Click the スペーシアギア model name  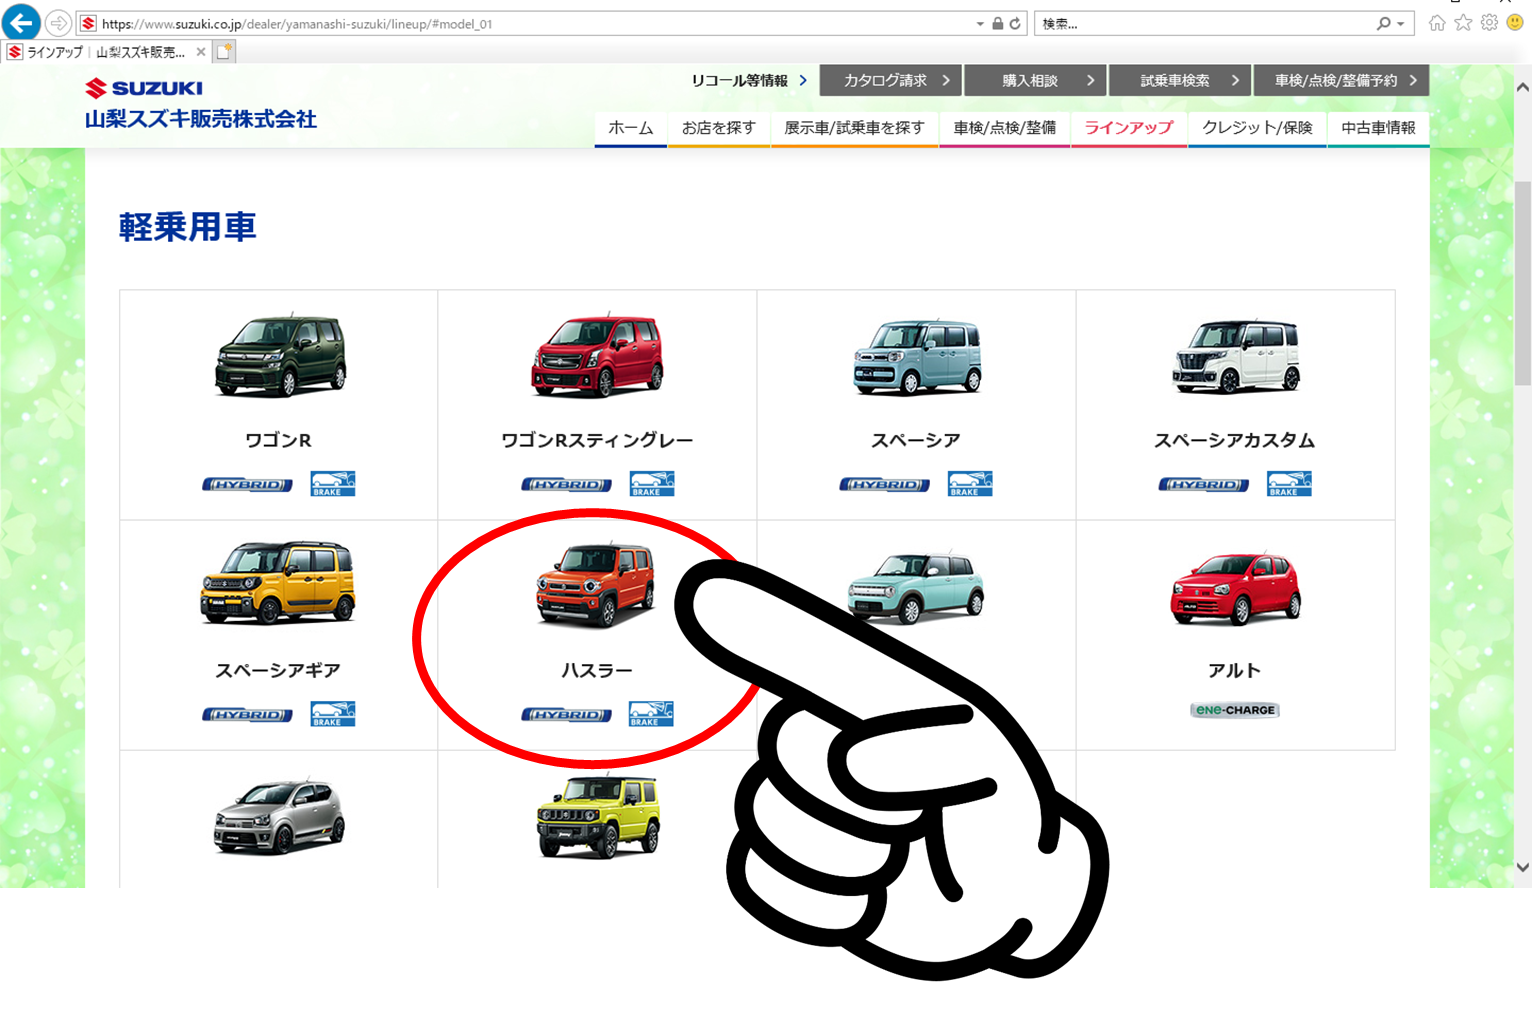(278, 670)
